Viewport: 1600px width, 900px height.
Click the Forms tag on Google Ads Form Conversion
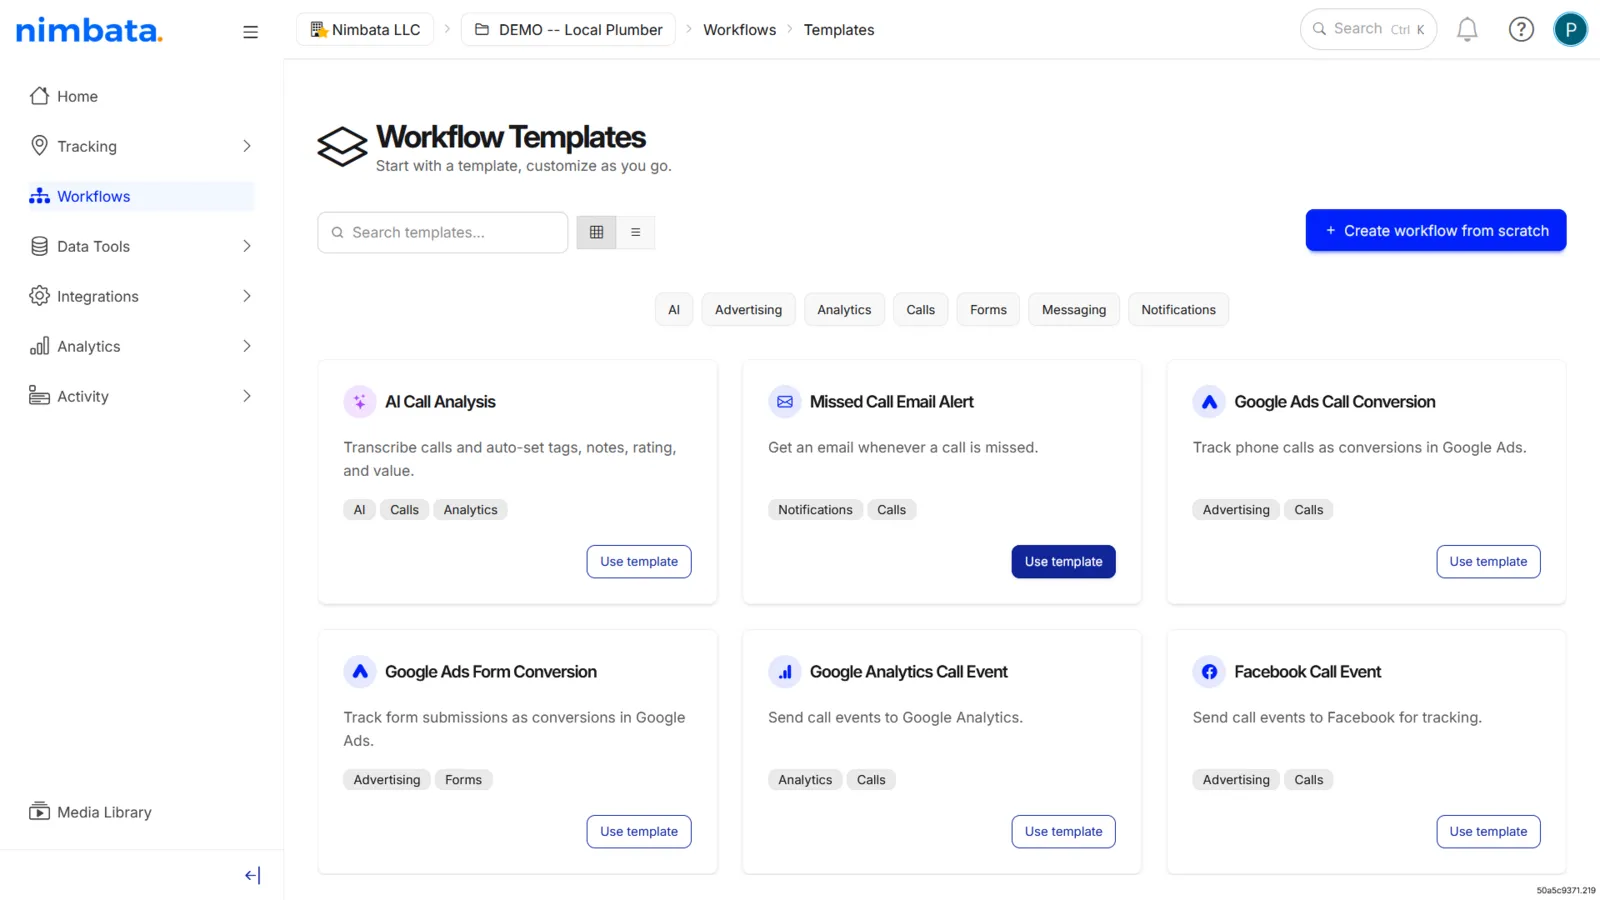coord(463,780)
